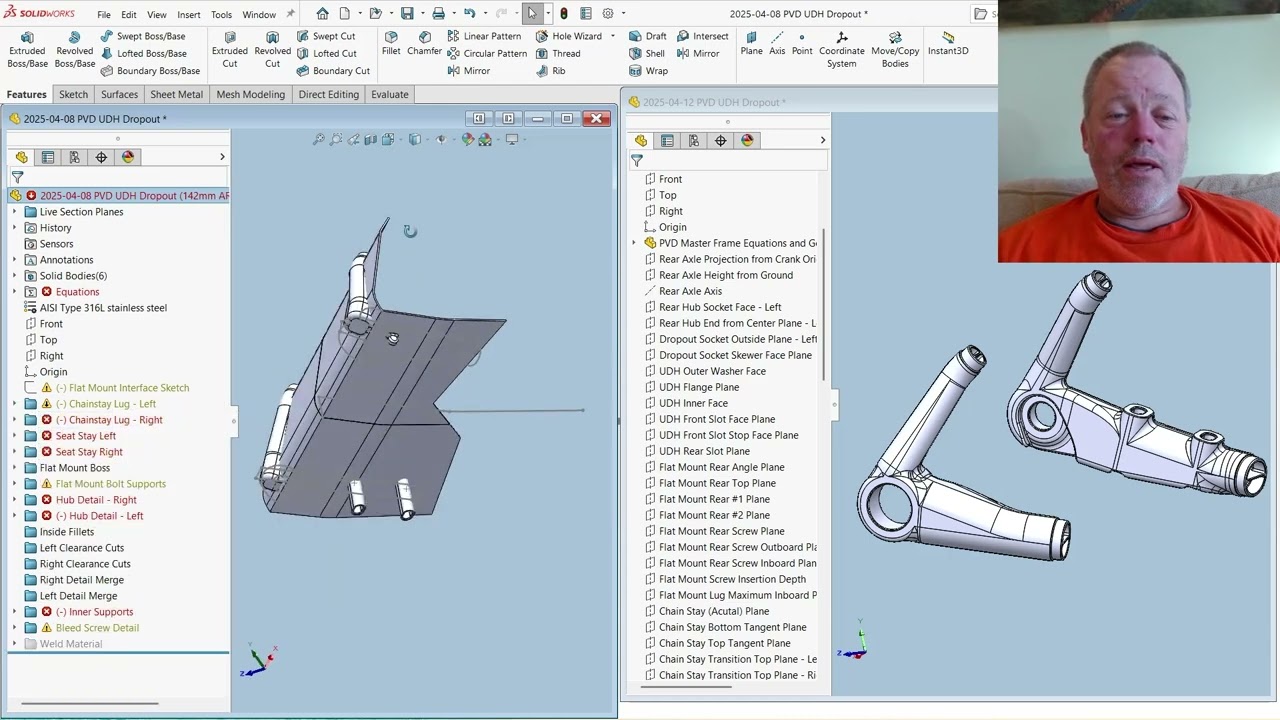Click Edit Appearance in heads-up toolbar
This screenshot has width=1280, height=720.
[x=467, y=139]
